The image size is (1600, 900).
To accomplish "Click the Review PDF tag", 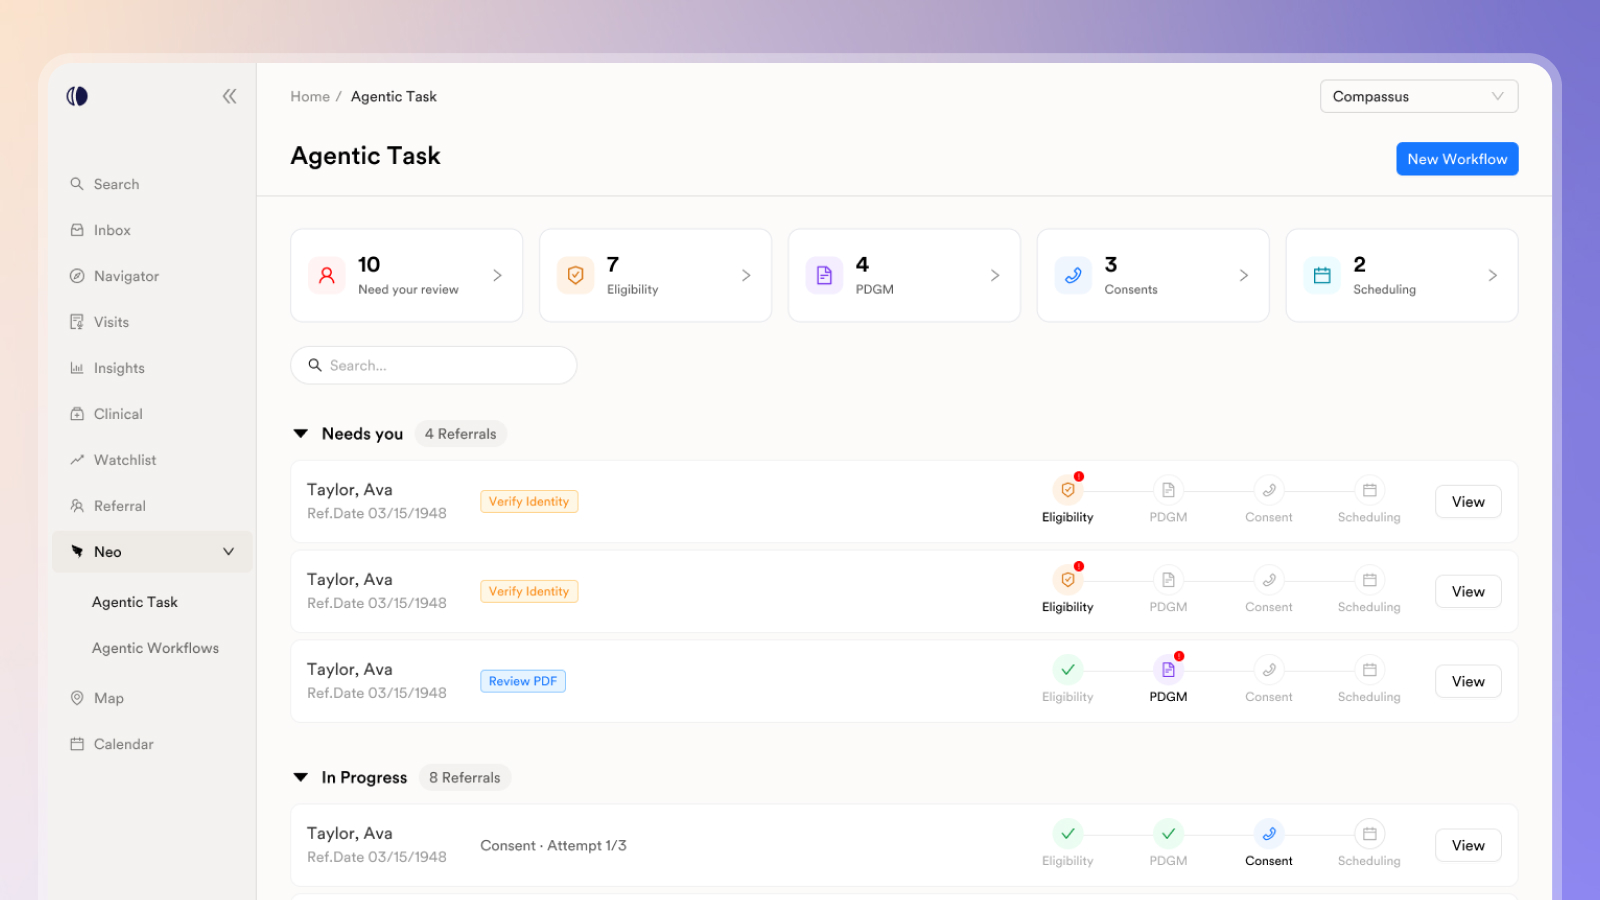I will [523, 681].
